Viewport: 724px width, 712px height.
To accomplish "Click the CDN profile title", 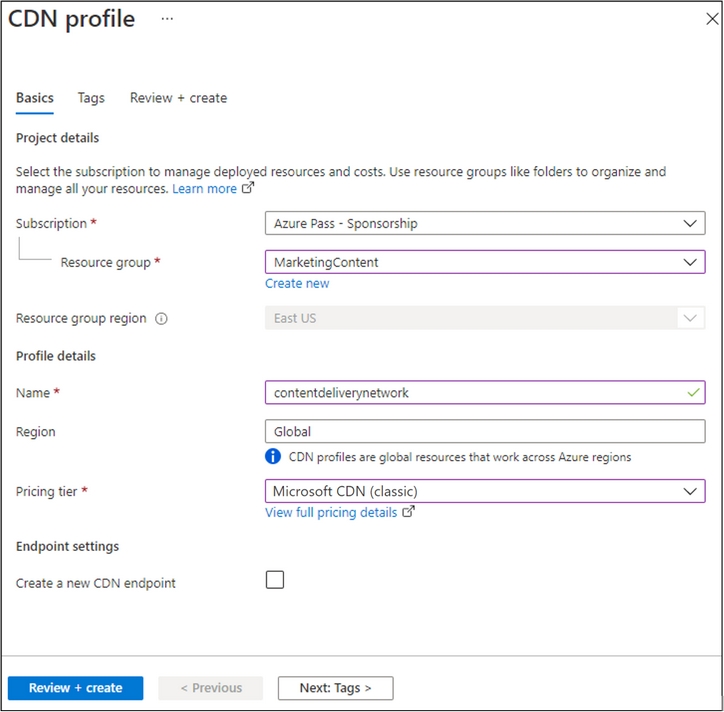I will 72,19.
